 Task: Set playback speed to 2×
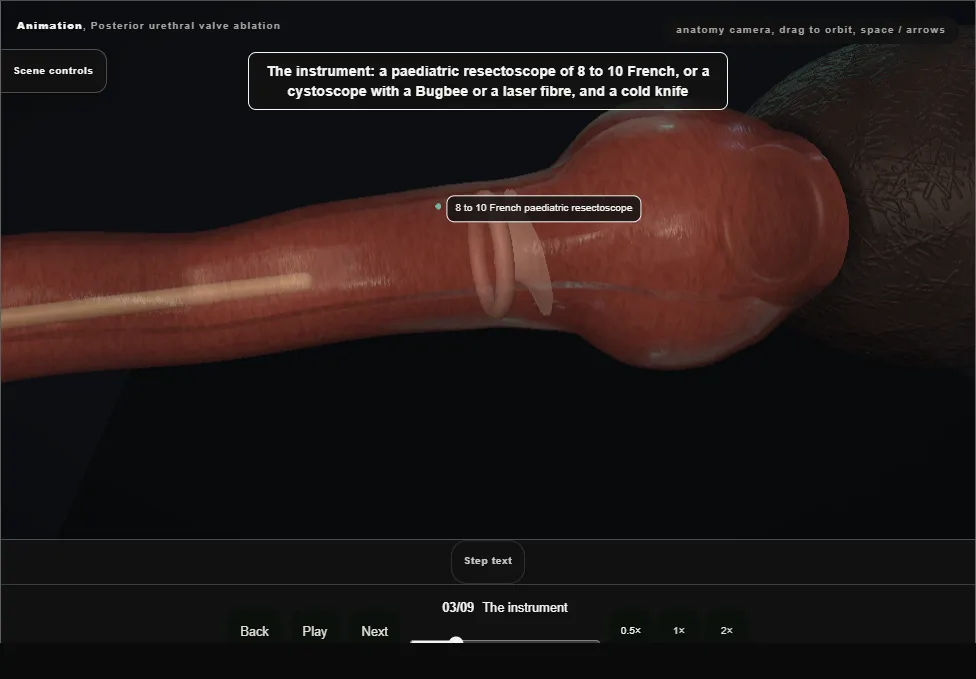[726, 630]
